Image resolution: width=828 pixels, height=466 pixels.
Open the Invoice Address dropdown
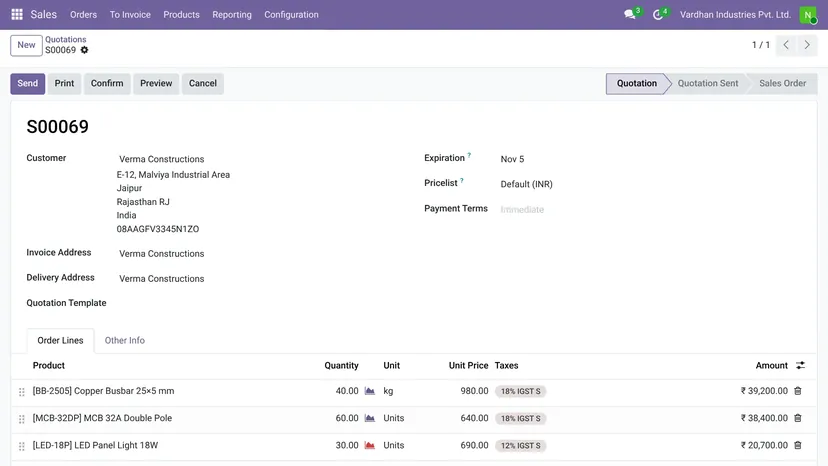coord(162,254)
